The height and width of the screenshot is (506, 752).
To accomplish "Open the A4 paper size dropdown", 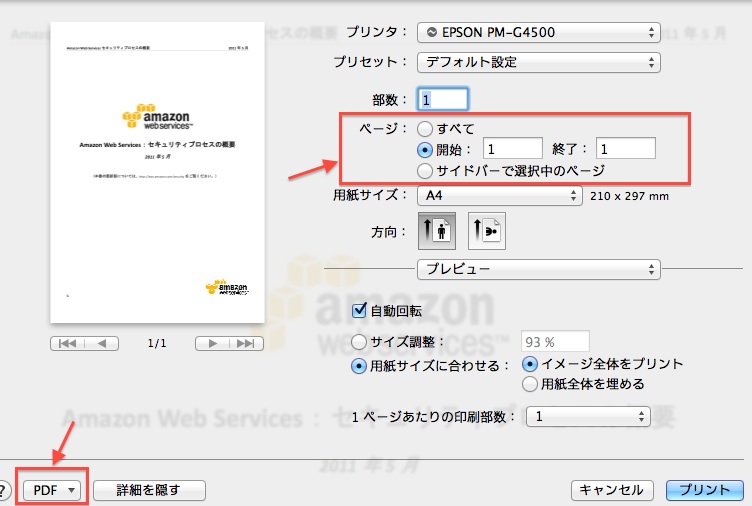I will tap(500, 195).
